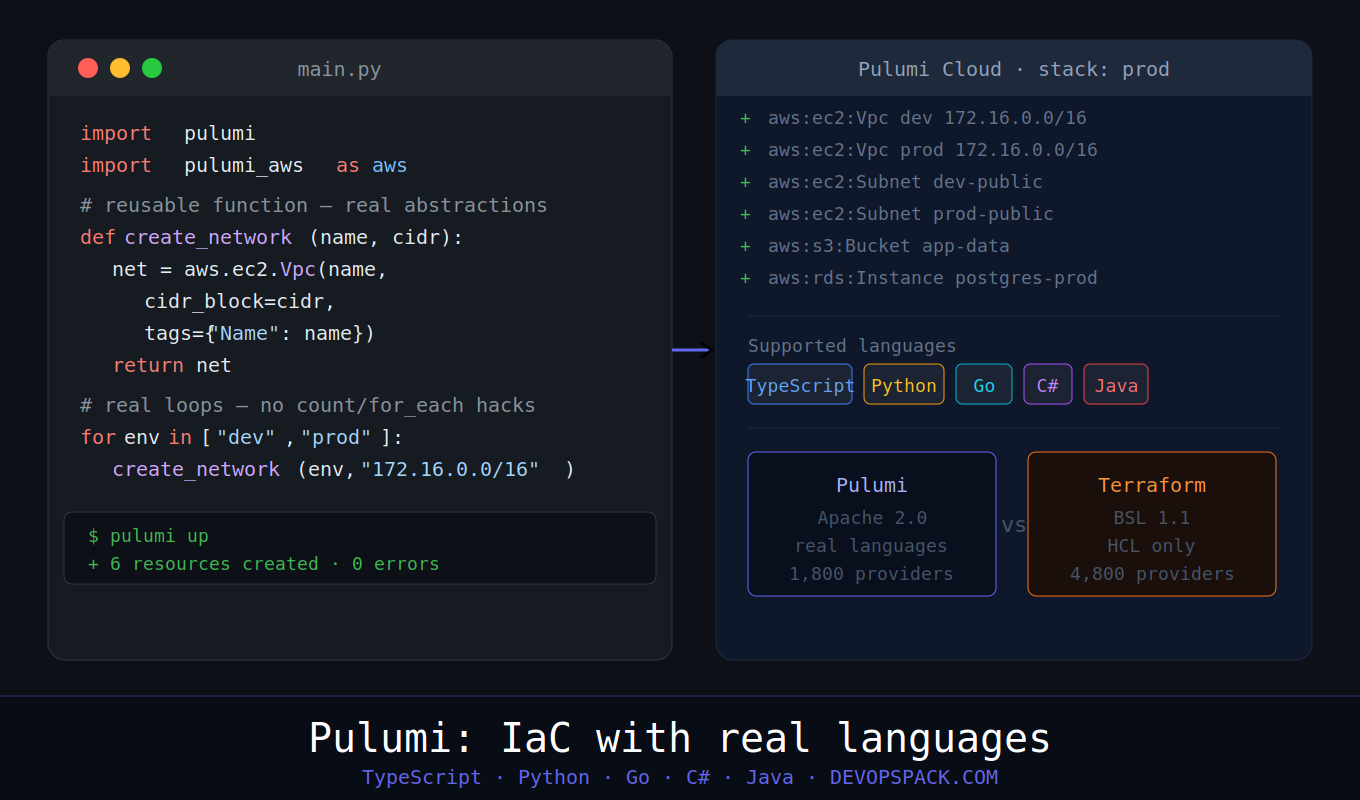Click the 'aws:ec2:Vpc prod 172.16.0.0/16' row

(x=919, y=150)
